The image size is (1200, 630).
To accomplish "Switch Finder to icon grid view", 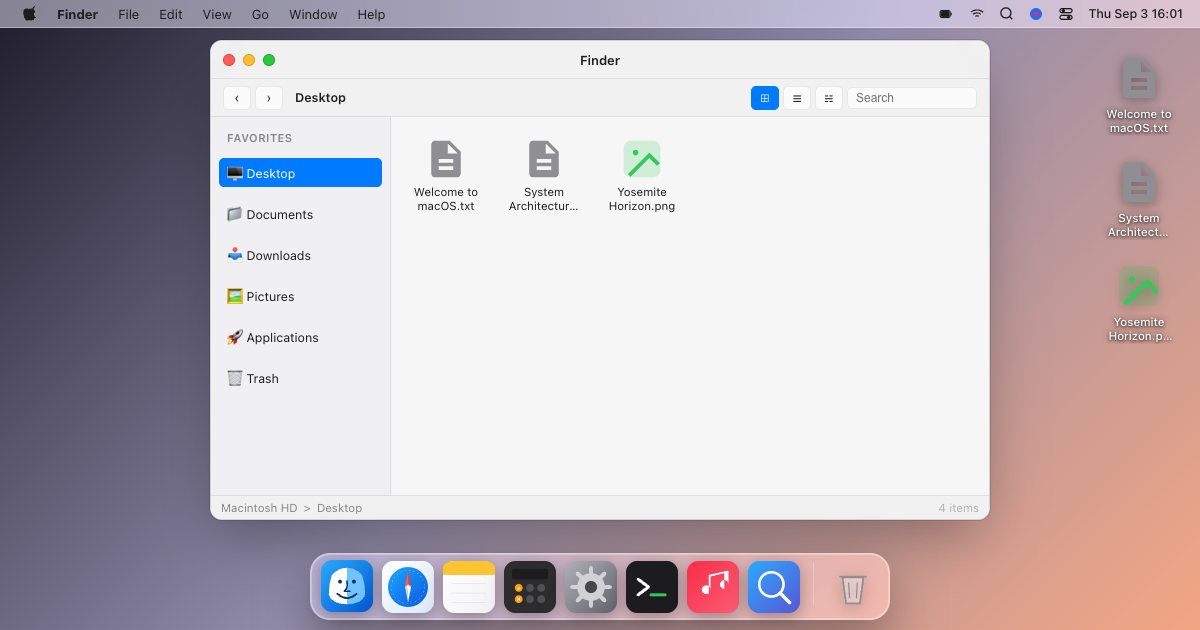I will coord(765,98).
